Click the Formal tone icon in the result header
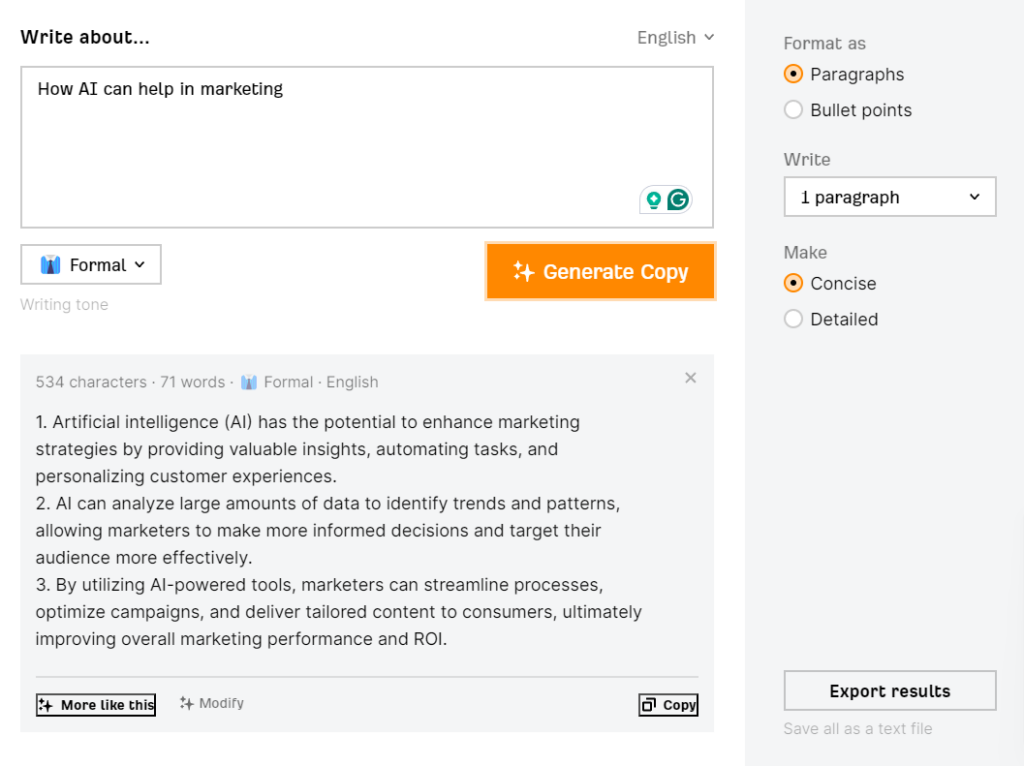 (249, 381)
